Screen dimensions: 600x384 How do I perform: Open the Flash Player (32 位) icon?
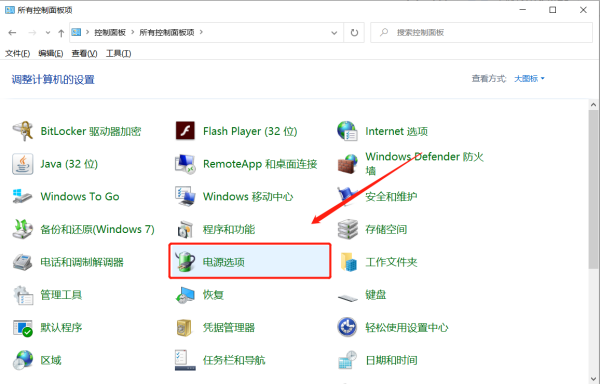(x=185, y=131)
